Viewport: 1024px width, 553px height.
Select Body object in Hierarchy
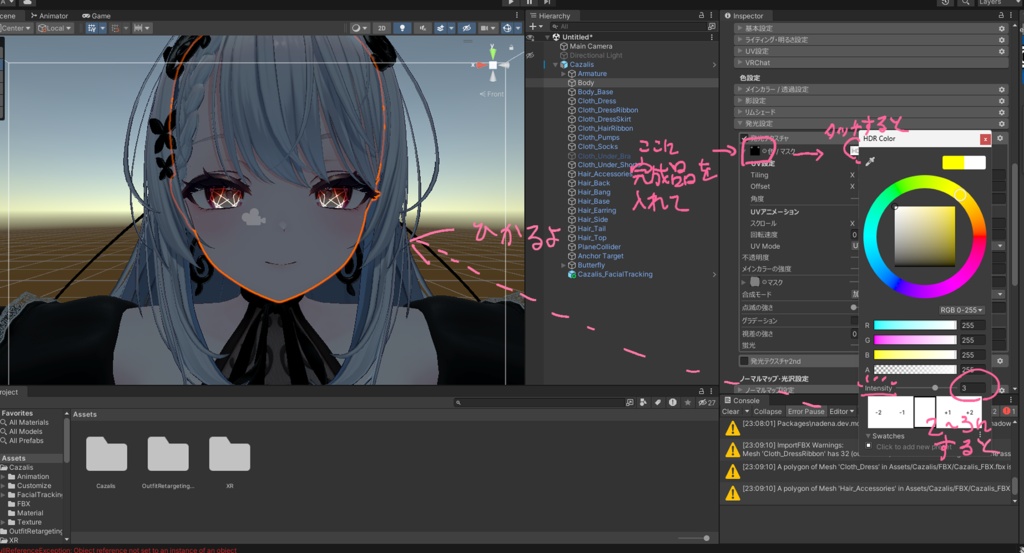pos(585,83)
